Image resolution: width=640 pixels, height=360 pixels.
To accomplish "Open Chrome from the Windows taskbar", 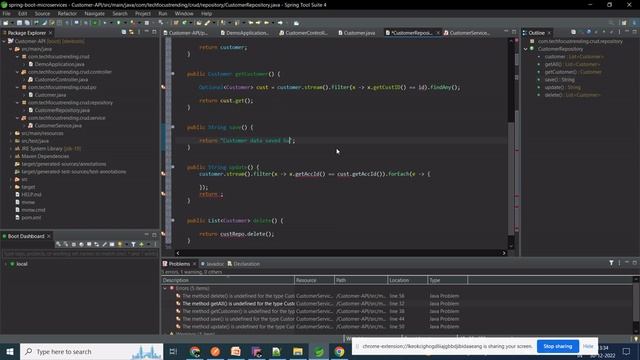I will (x=339, y=351).
